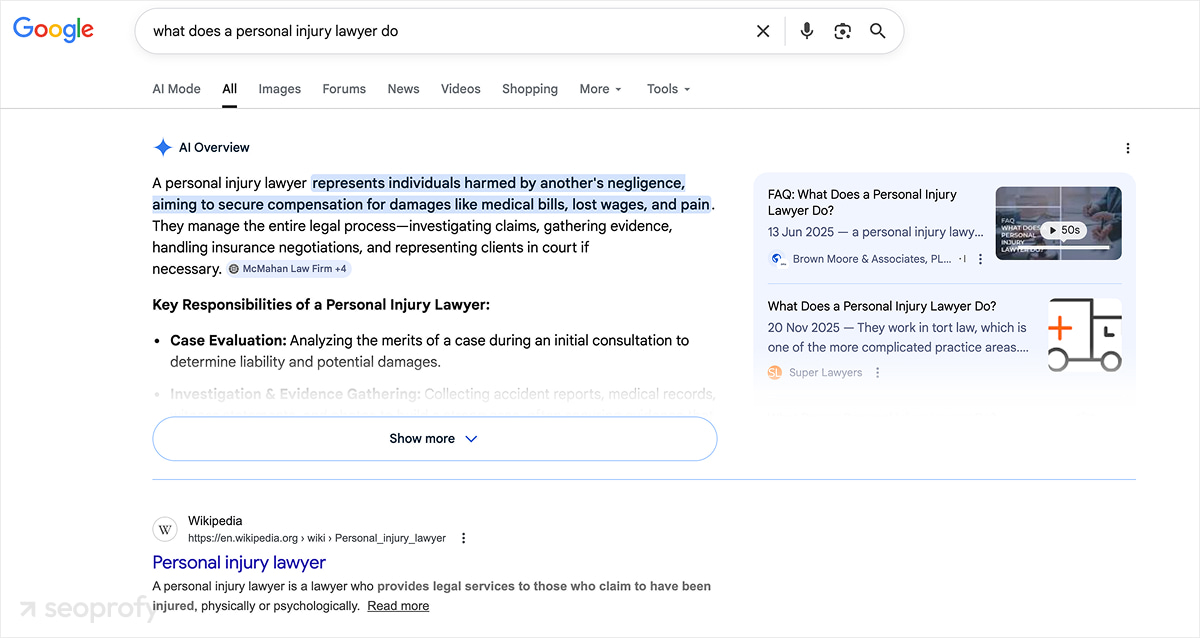The width and height of the screenshot is (1200, 638).
Task: Click the Brown Moore & Associates source icon
Action: (x=776, y=259)
